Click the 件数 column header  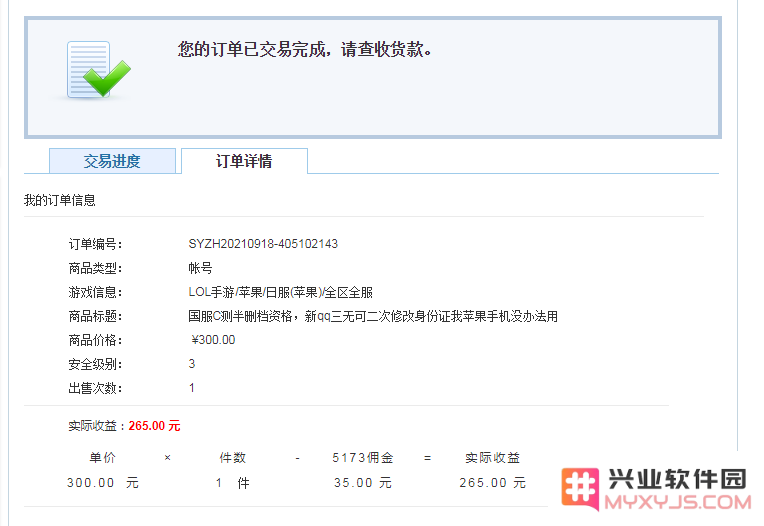[x=233, y=458]
